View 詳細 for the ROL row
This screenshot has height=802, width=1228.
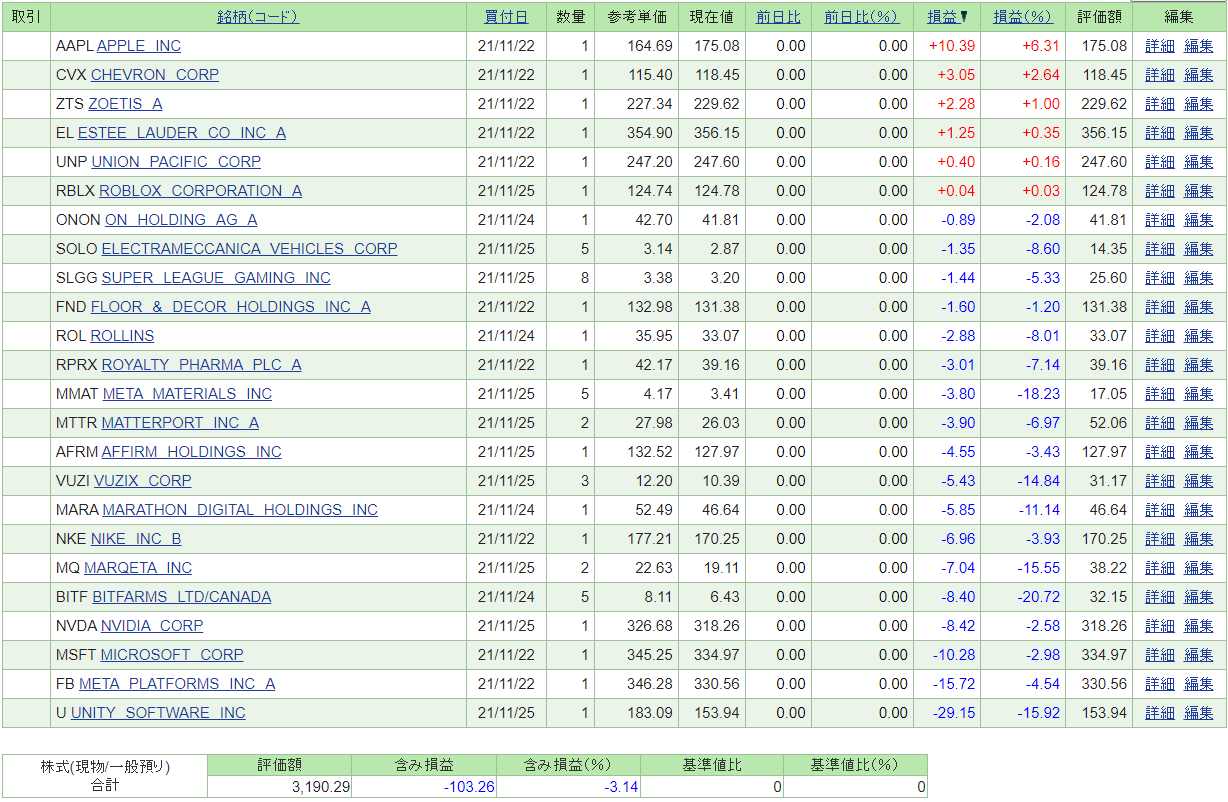(1160, 336)
